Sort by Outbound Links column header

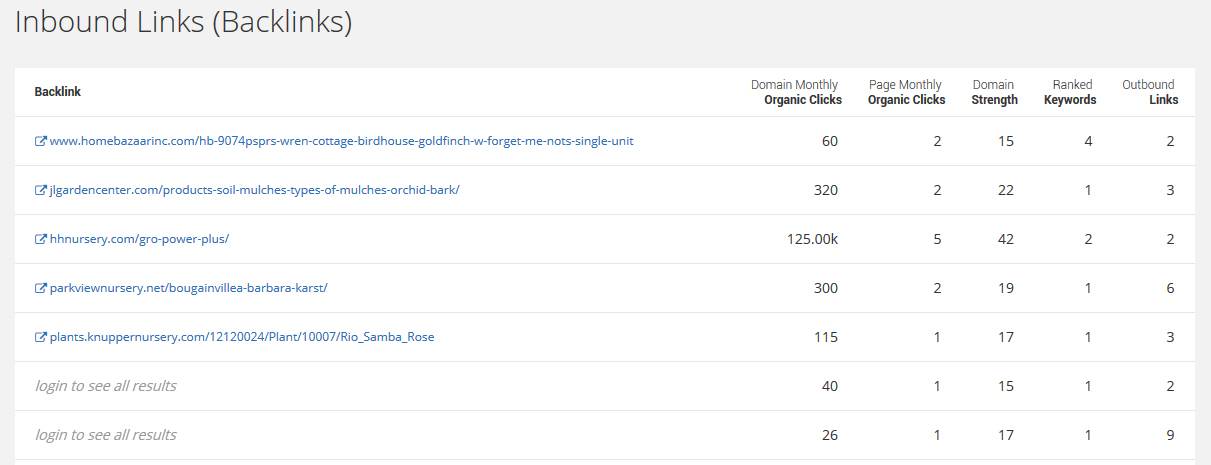tap(1150, 92)
